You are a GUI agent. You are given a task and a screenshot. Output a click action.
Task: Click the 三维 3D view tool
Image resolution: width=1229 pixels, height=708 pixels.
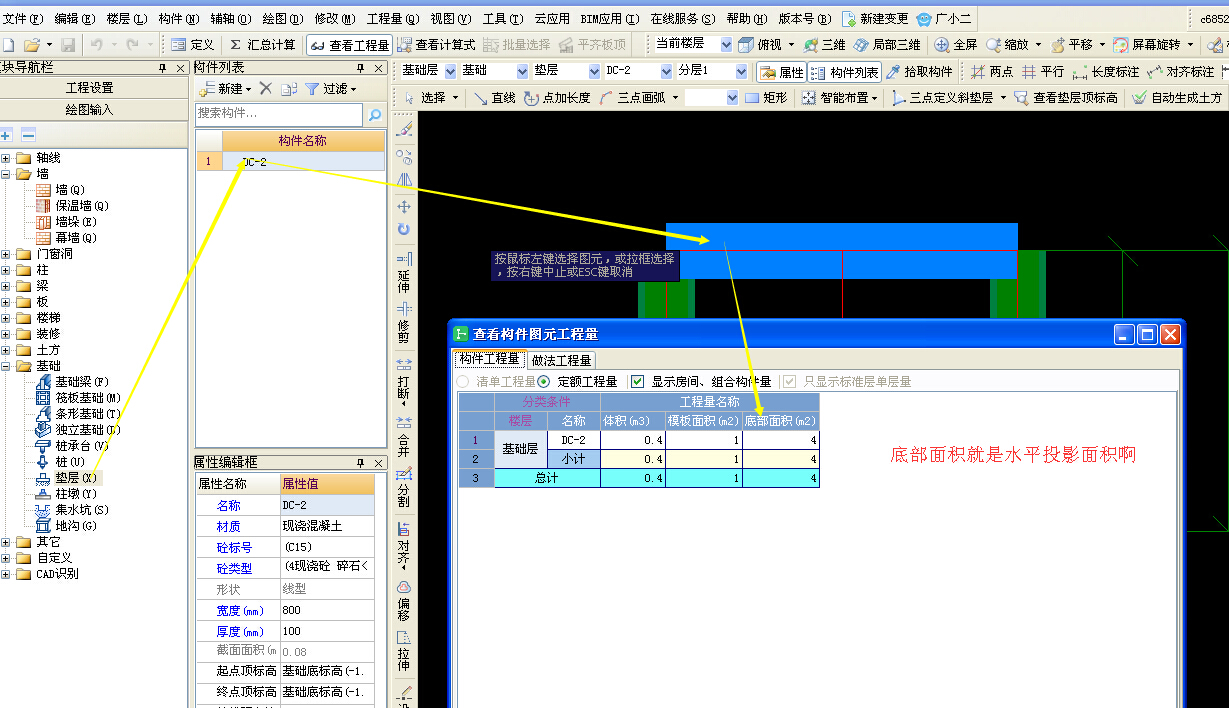(824, 45)
